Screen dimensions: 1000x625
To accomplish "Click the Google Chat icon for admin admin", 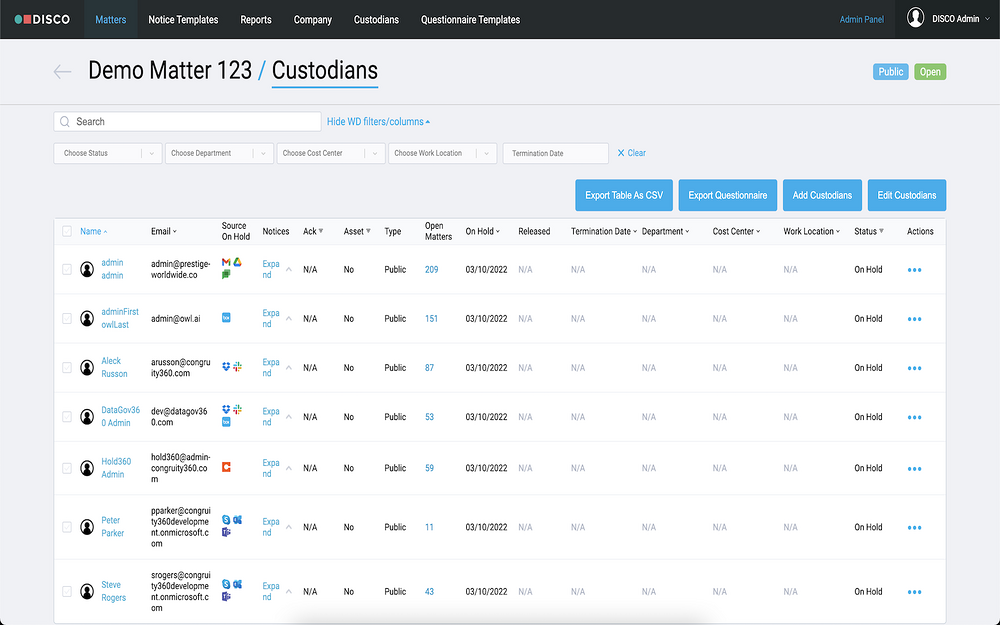I will click(x=226, y=274).
